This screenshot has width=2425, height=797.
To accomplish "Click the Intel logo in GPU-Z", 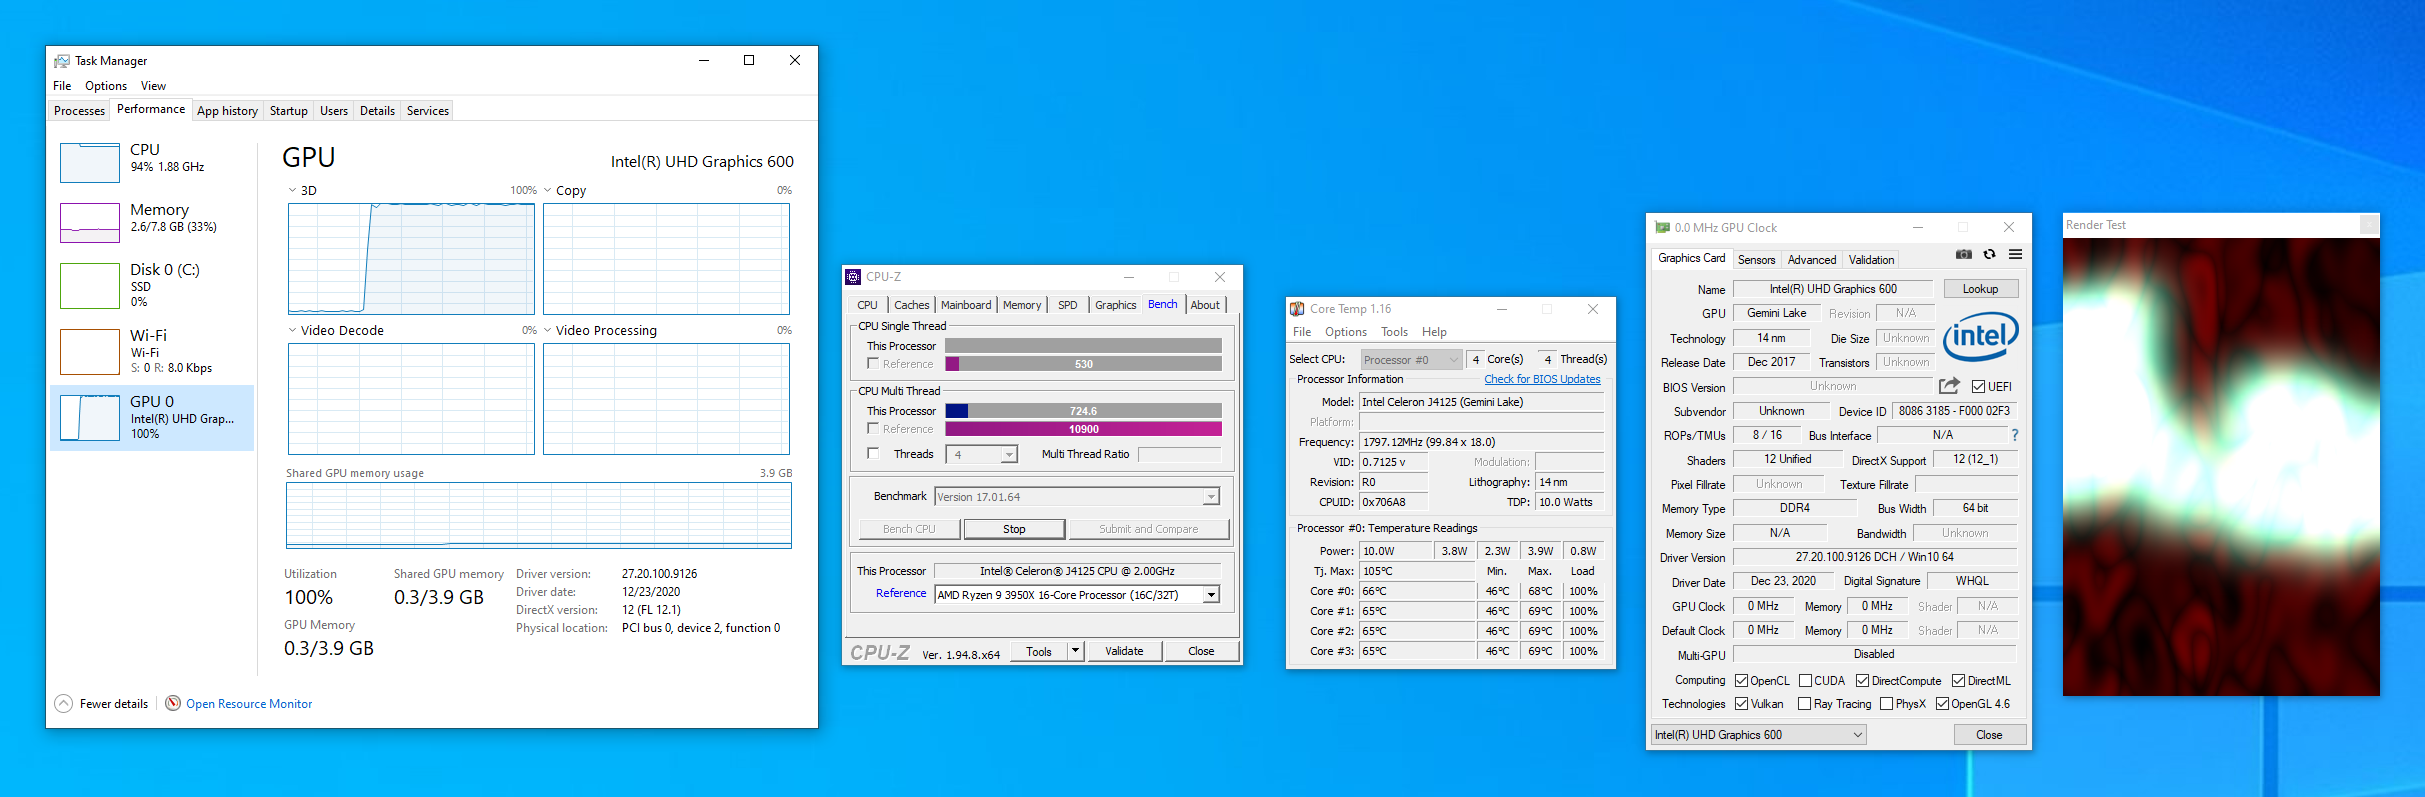I will point(1980,337).
